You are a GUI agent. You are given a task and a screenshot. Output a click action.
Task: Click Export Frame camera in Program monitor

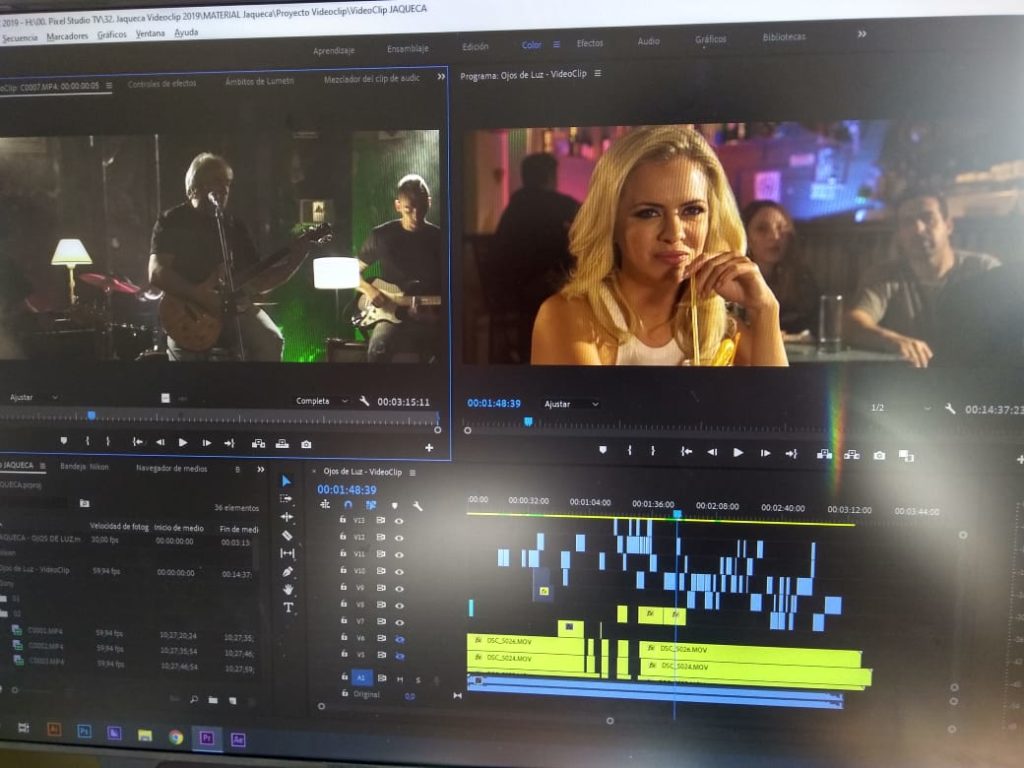pos(878,454)
